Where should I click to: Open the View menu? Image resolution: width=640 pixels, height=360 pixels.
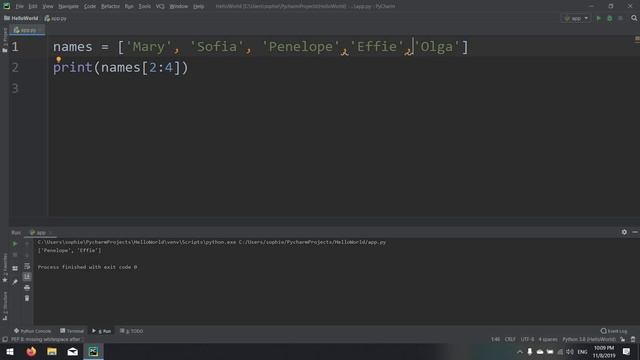click(x=48, y=7)
